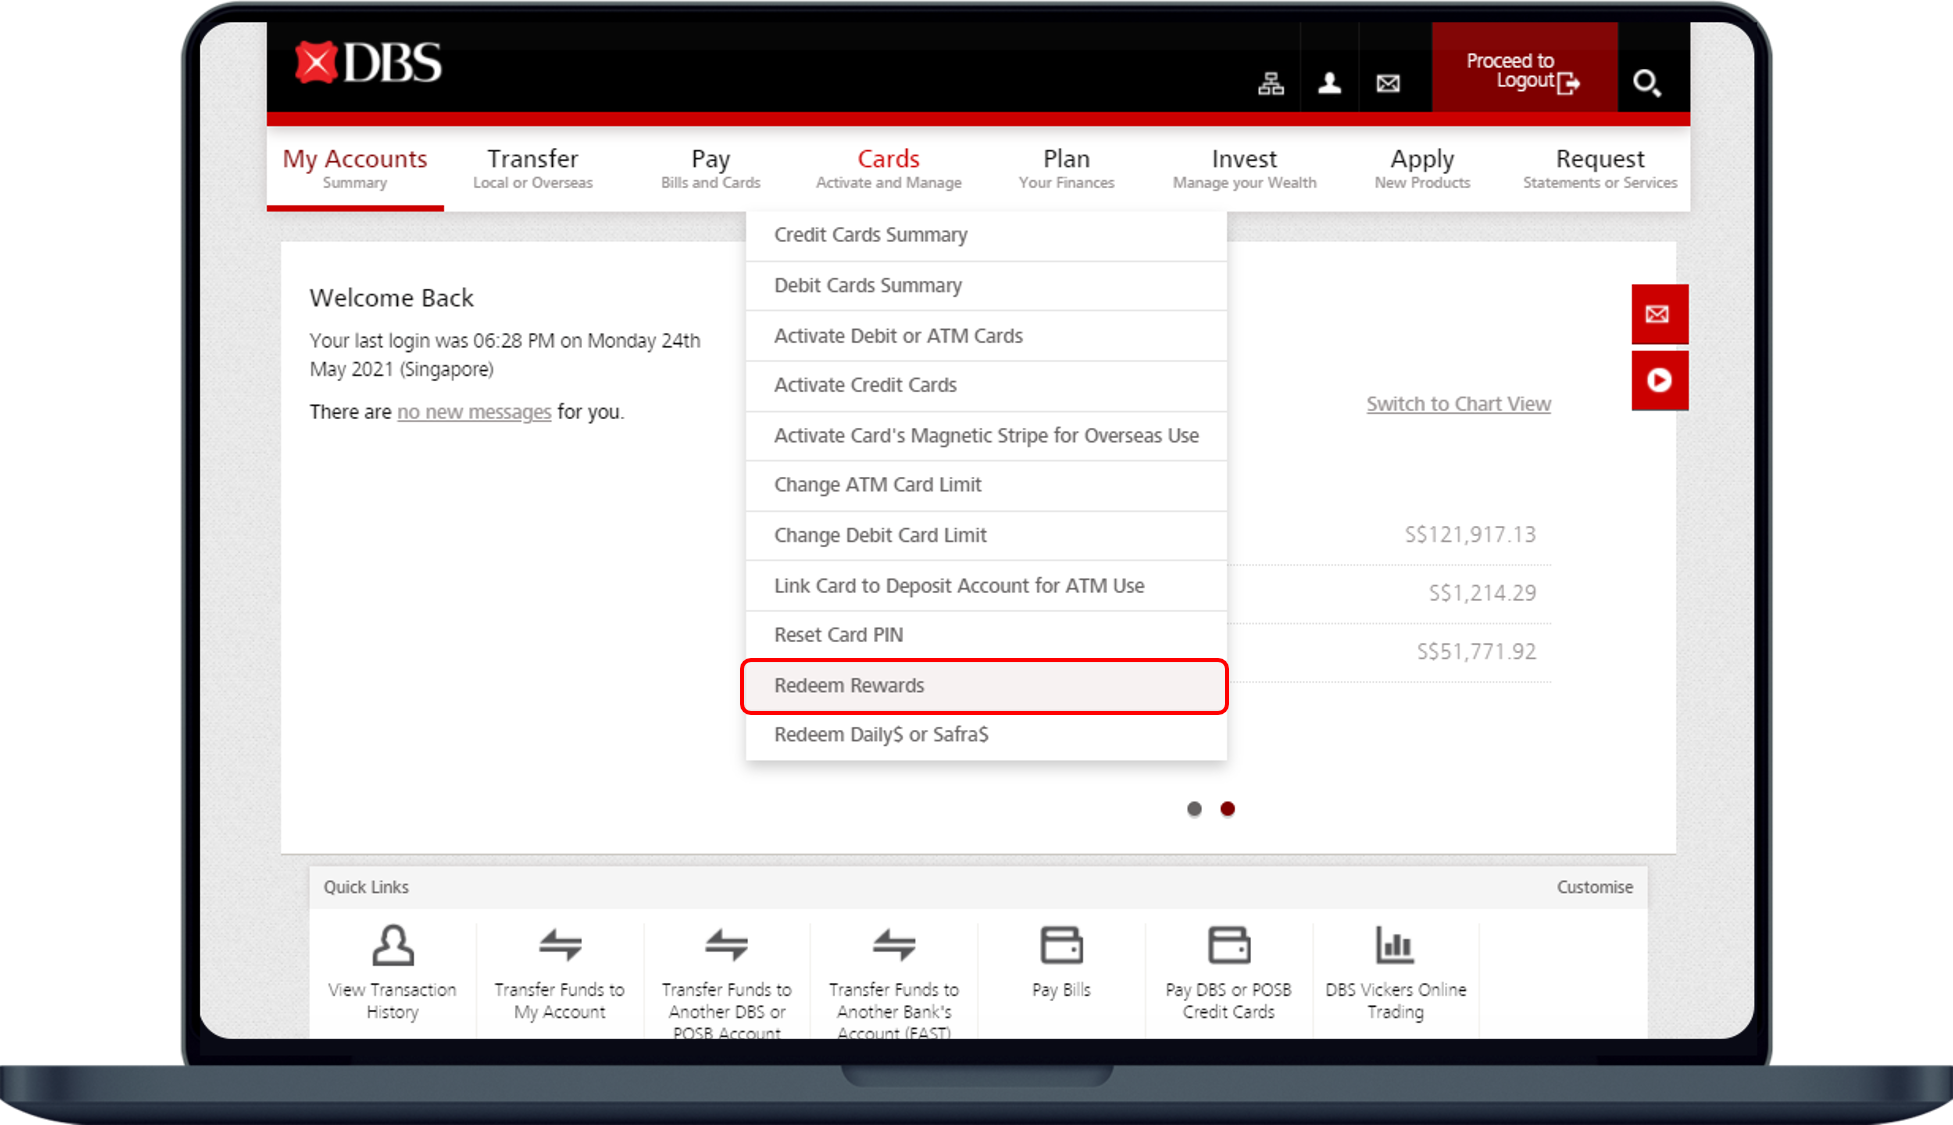Click the no new messages link
Screen dimensions: 1953x1125
point(474,412)
